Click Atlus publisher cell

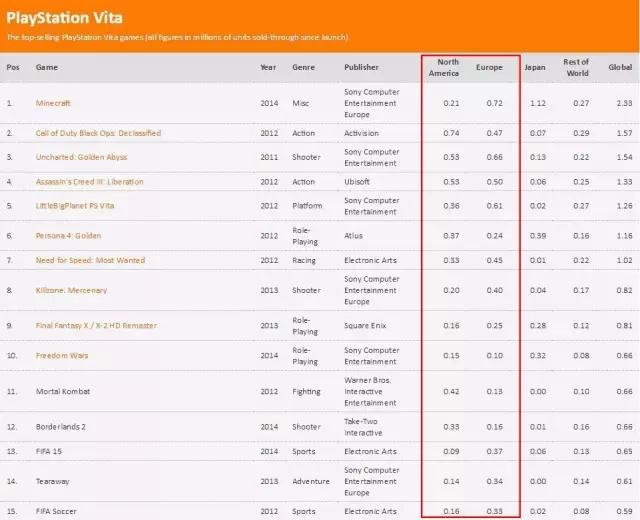pos(353,236)
